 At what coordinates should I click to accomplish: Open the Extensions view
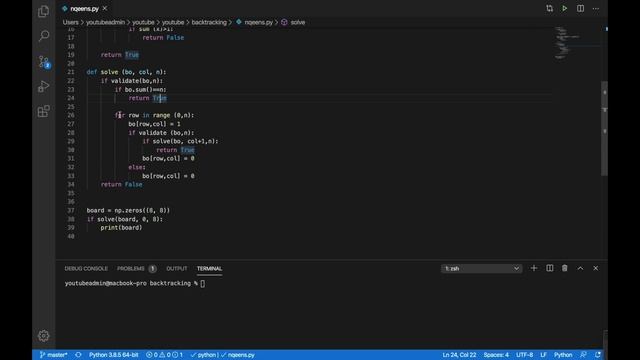[43, 111]
